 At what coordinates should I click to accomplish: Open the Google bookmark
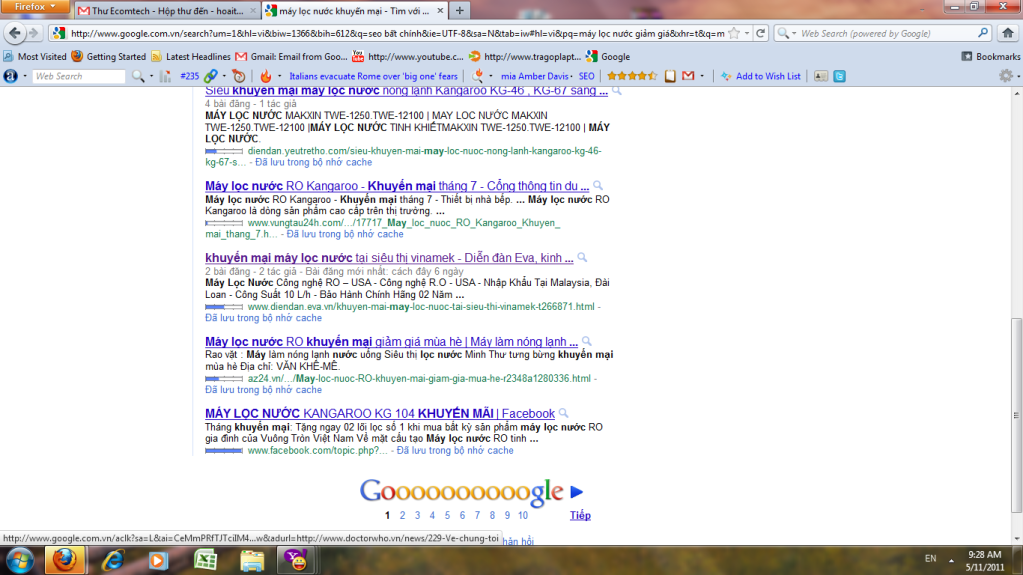tap(608, 57)
